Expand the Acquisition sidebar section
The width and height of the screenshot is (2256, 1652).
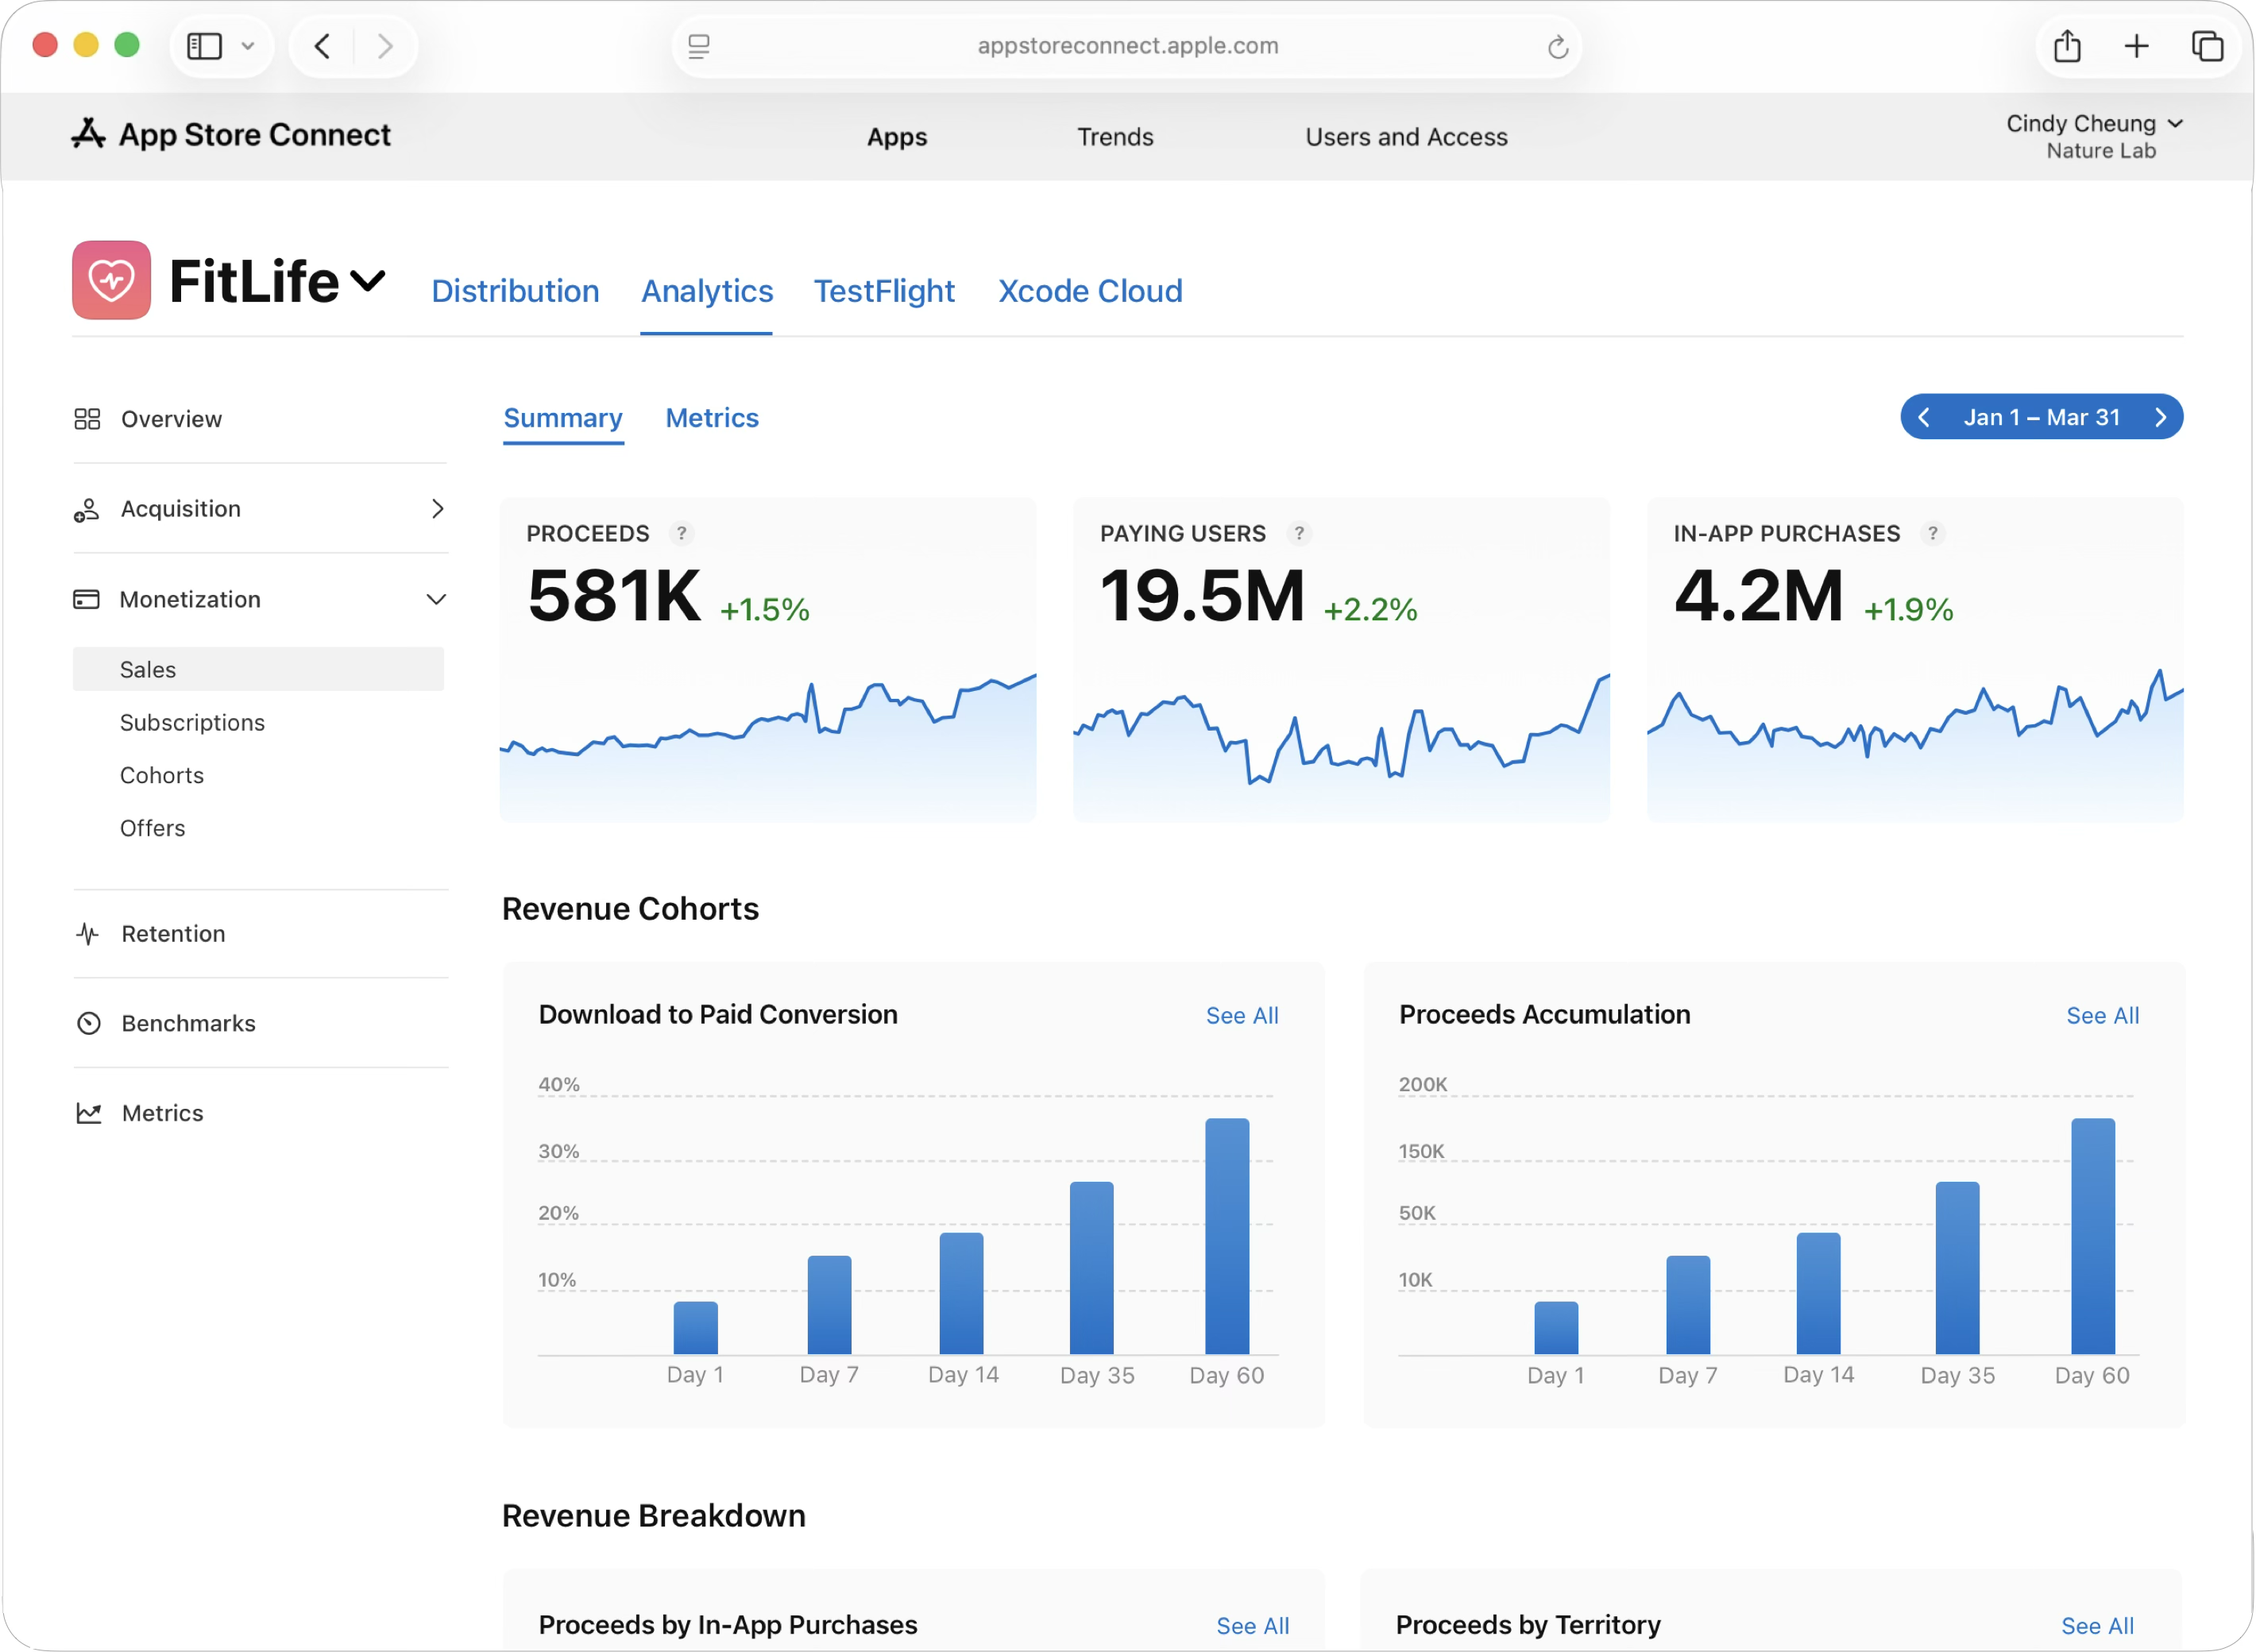point(437,509)
